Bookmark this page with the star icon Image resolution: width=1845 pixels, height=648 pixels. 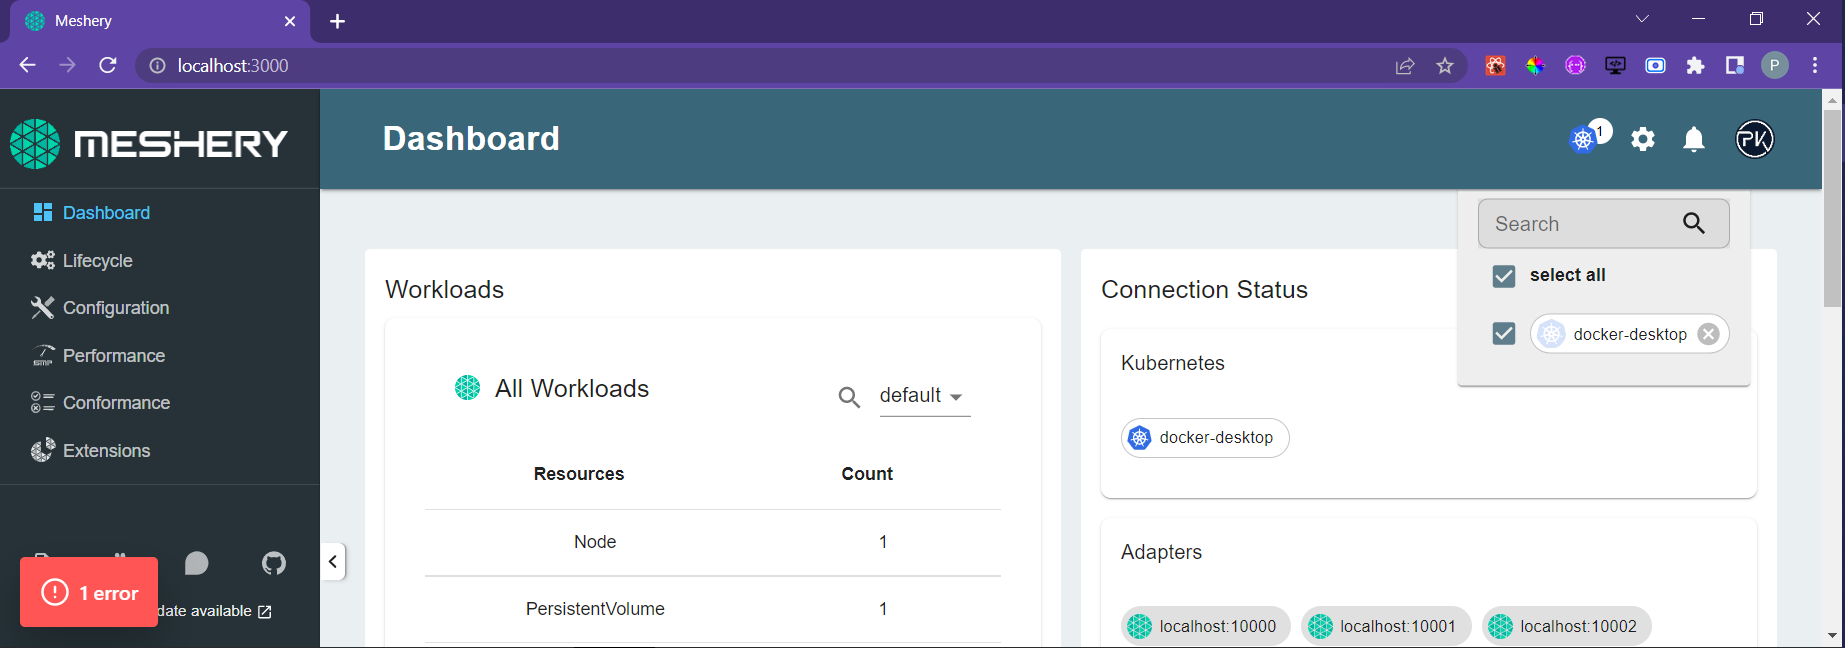tap(1445, 66)
